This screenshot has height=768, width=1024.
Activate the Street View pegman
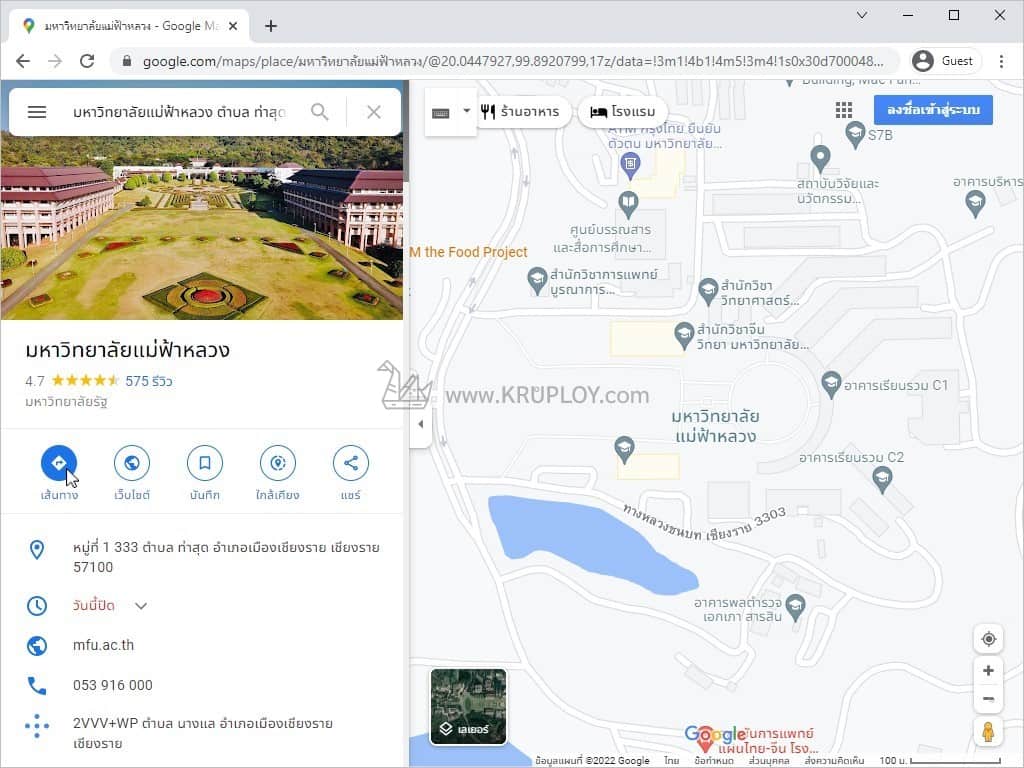(988, 731)
